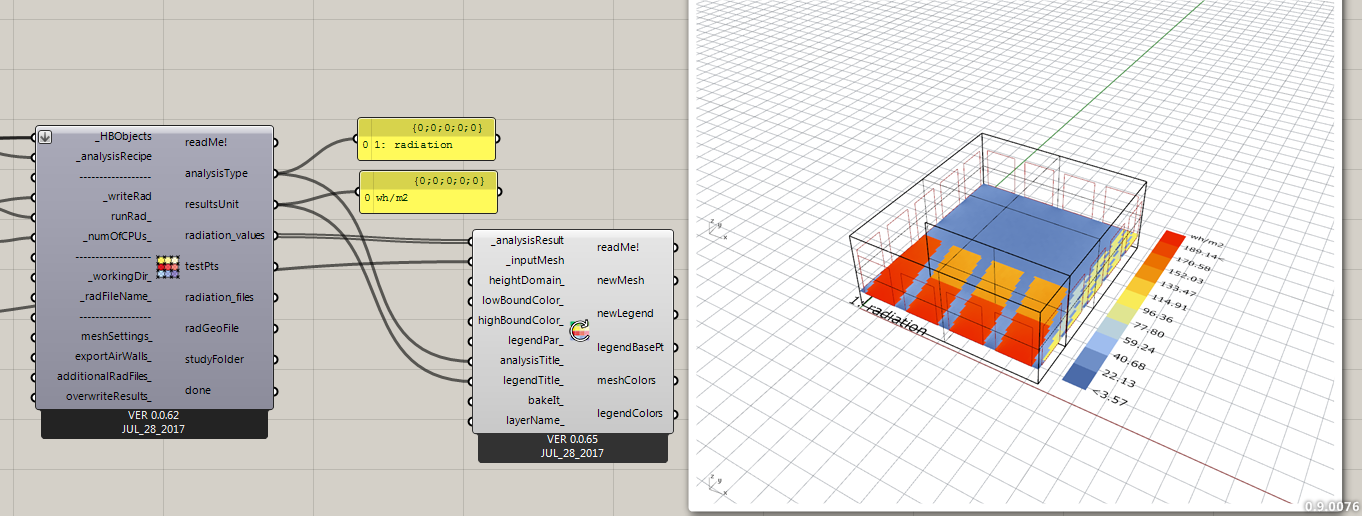
Task: Click the down-arrow icon beside _HBObjects
Action: click(45, 137)
